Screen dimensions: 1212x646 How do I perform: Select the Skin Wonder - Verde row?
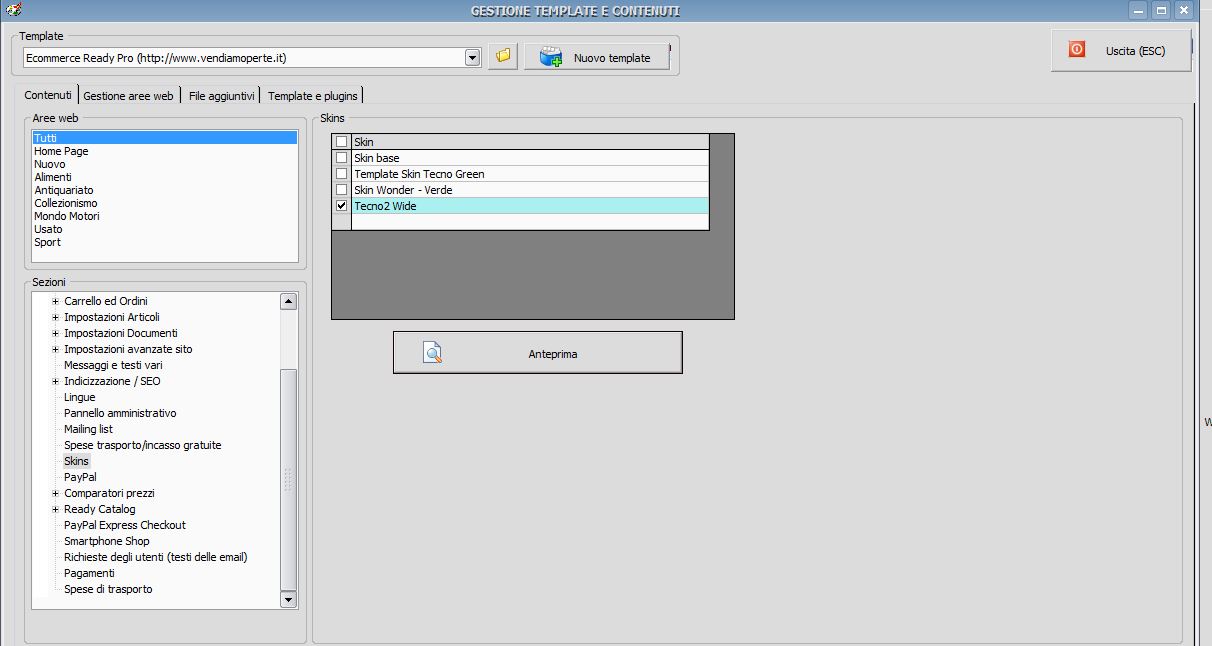(x=530, y=190)
